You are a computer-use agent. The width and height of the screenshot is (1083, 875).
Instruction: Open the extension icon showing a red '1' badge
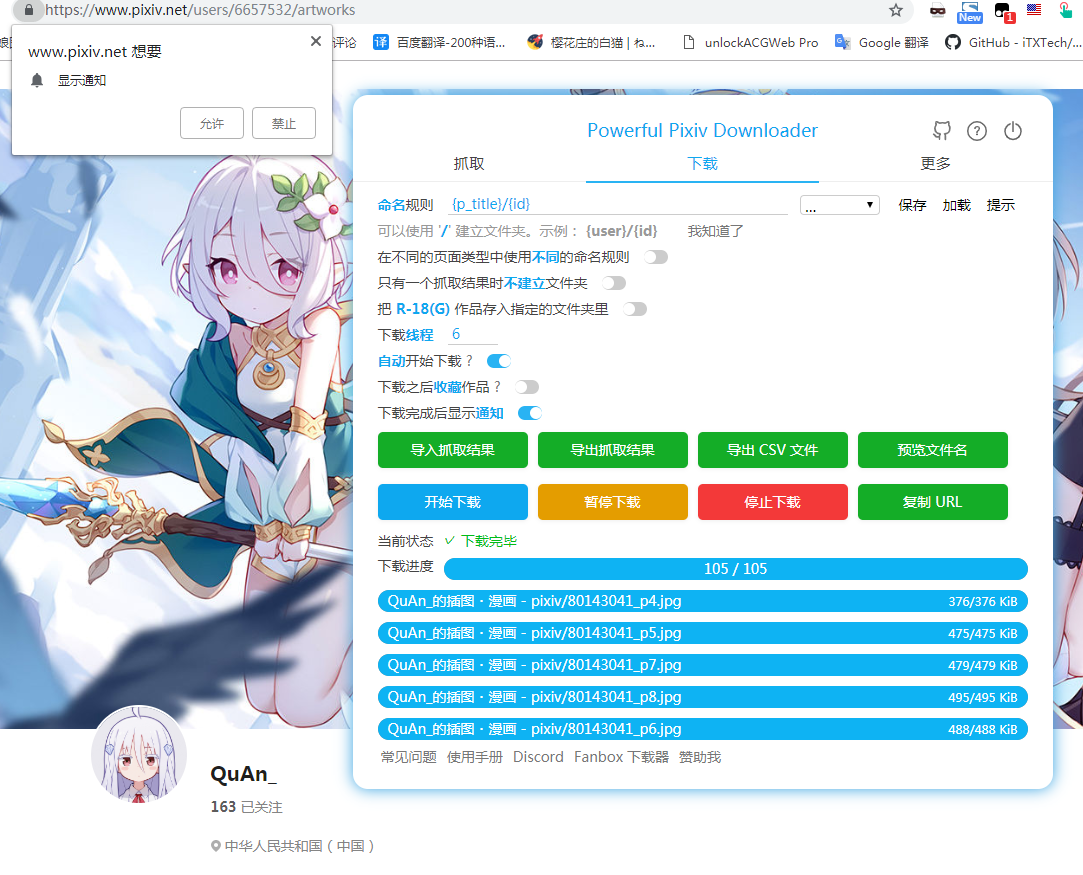click(x=1002, y=11)
